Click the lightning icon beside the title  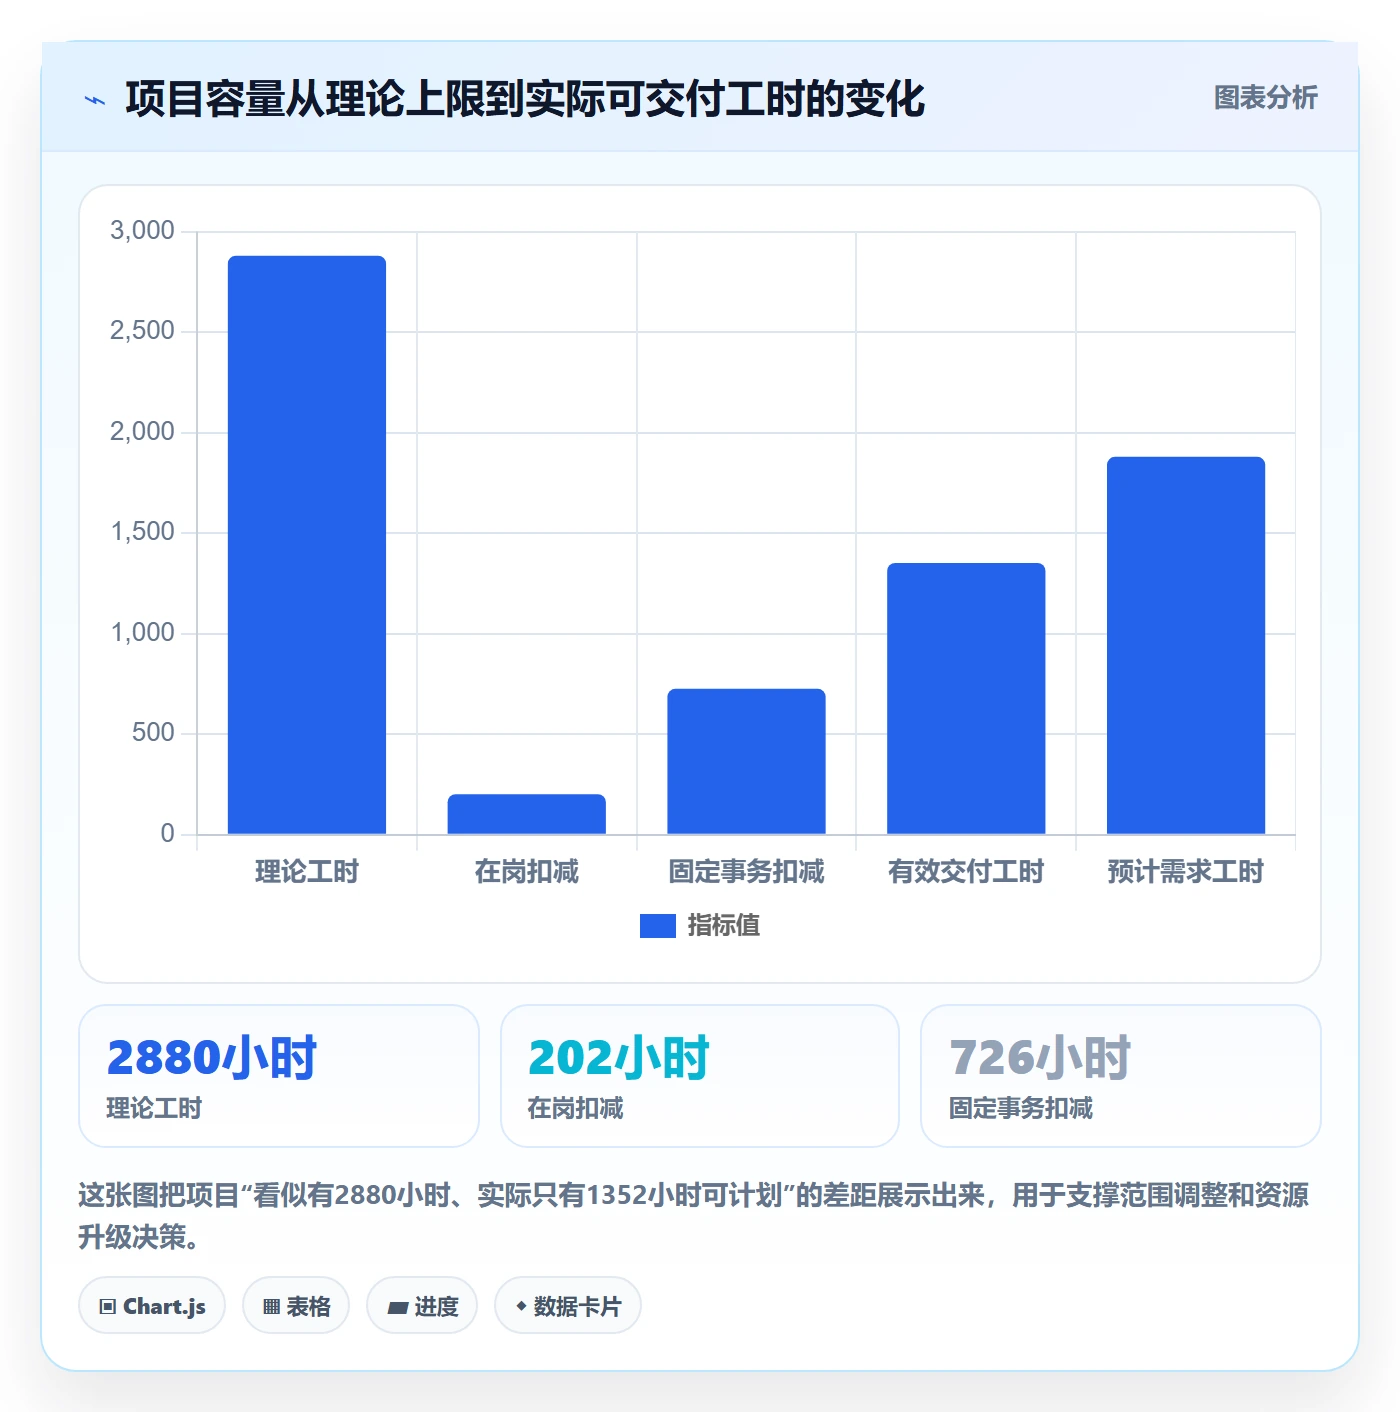click(x=95, y=100)
